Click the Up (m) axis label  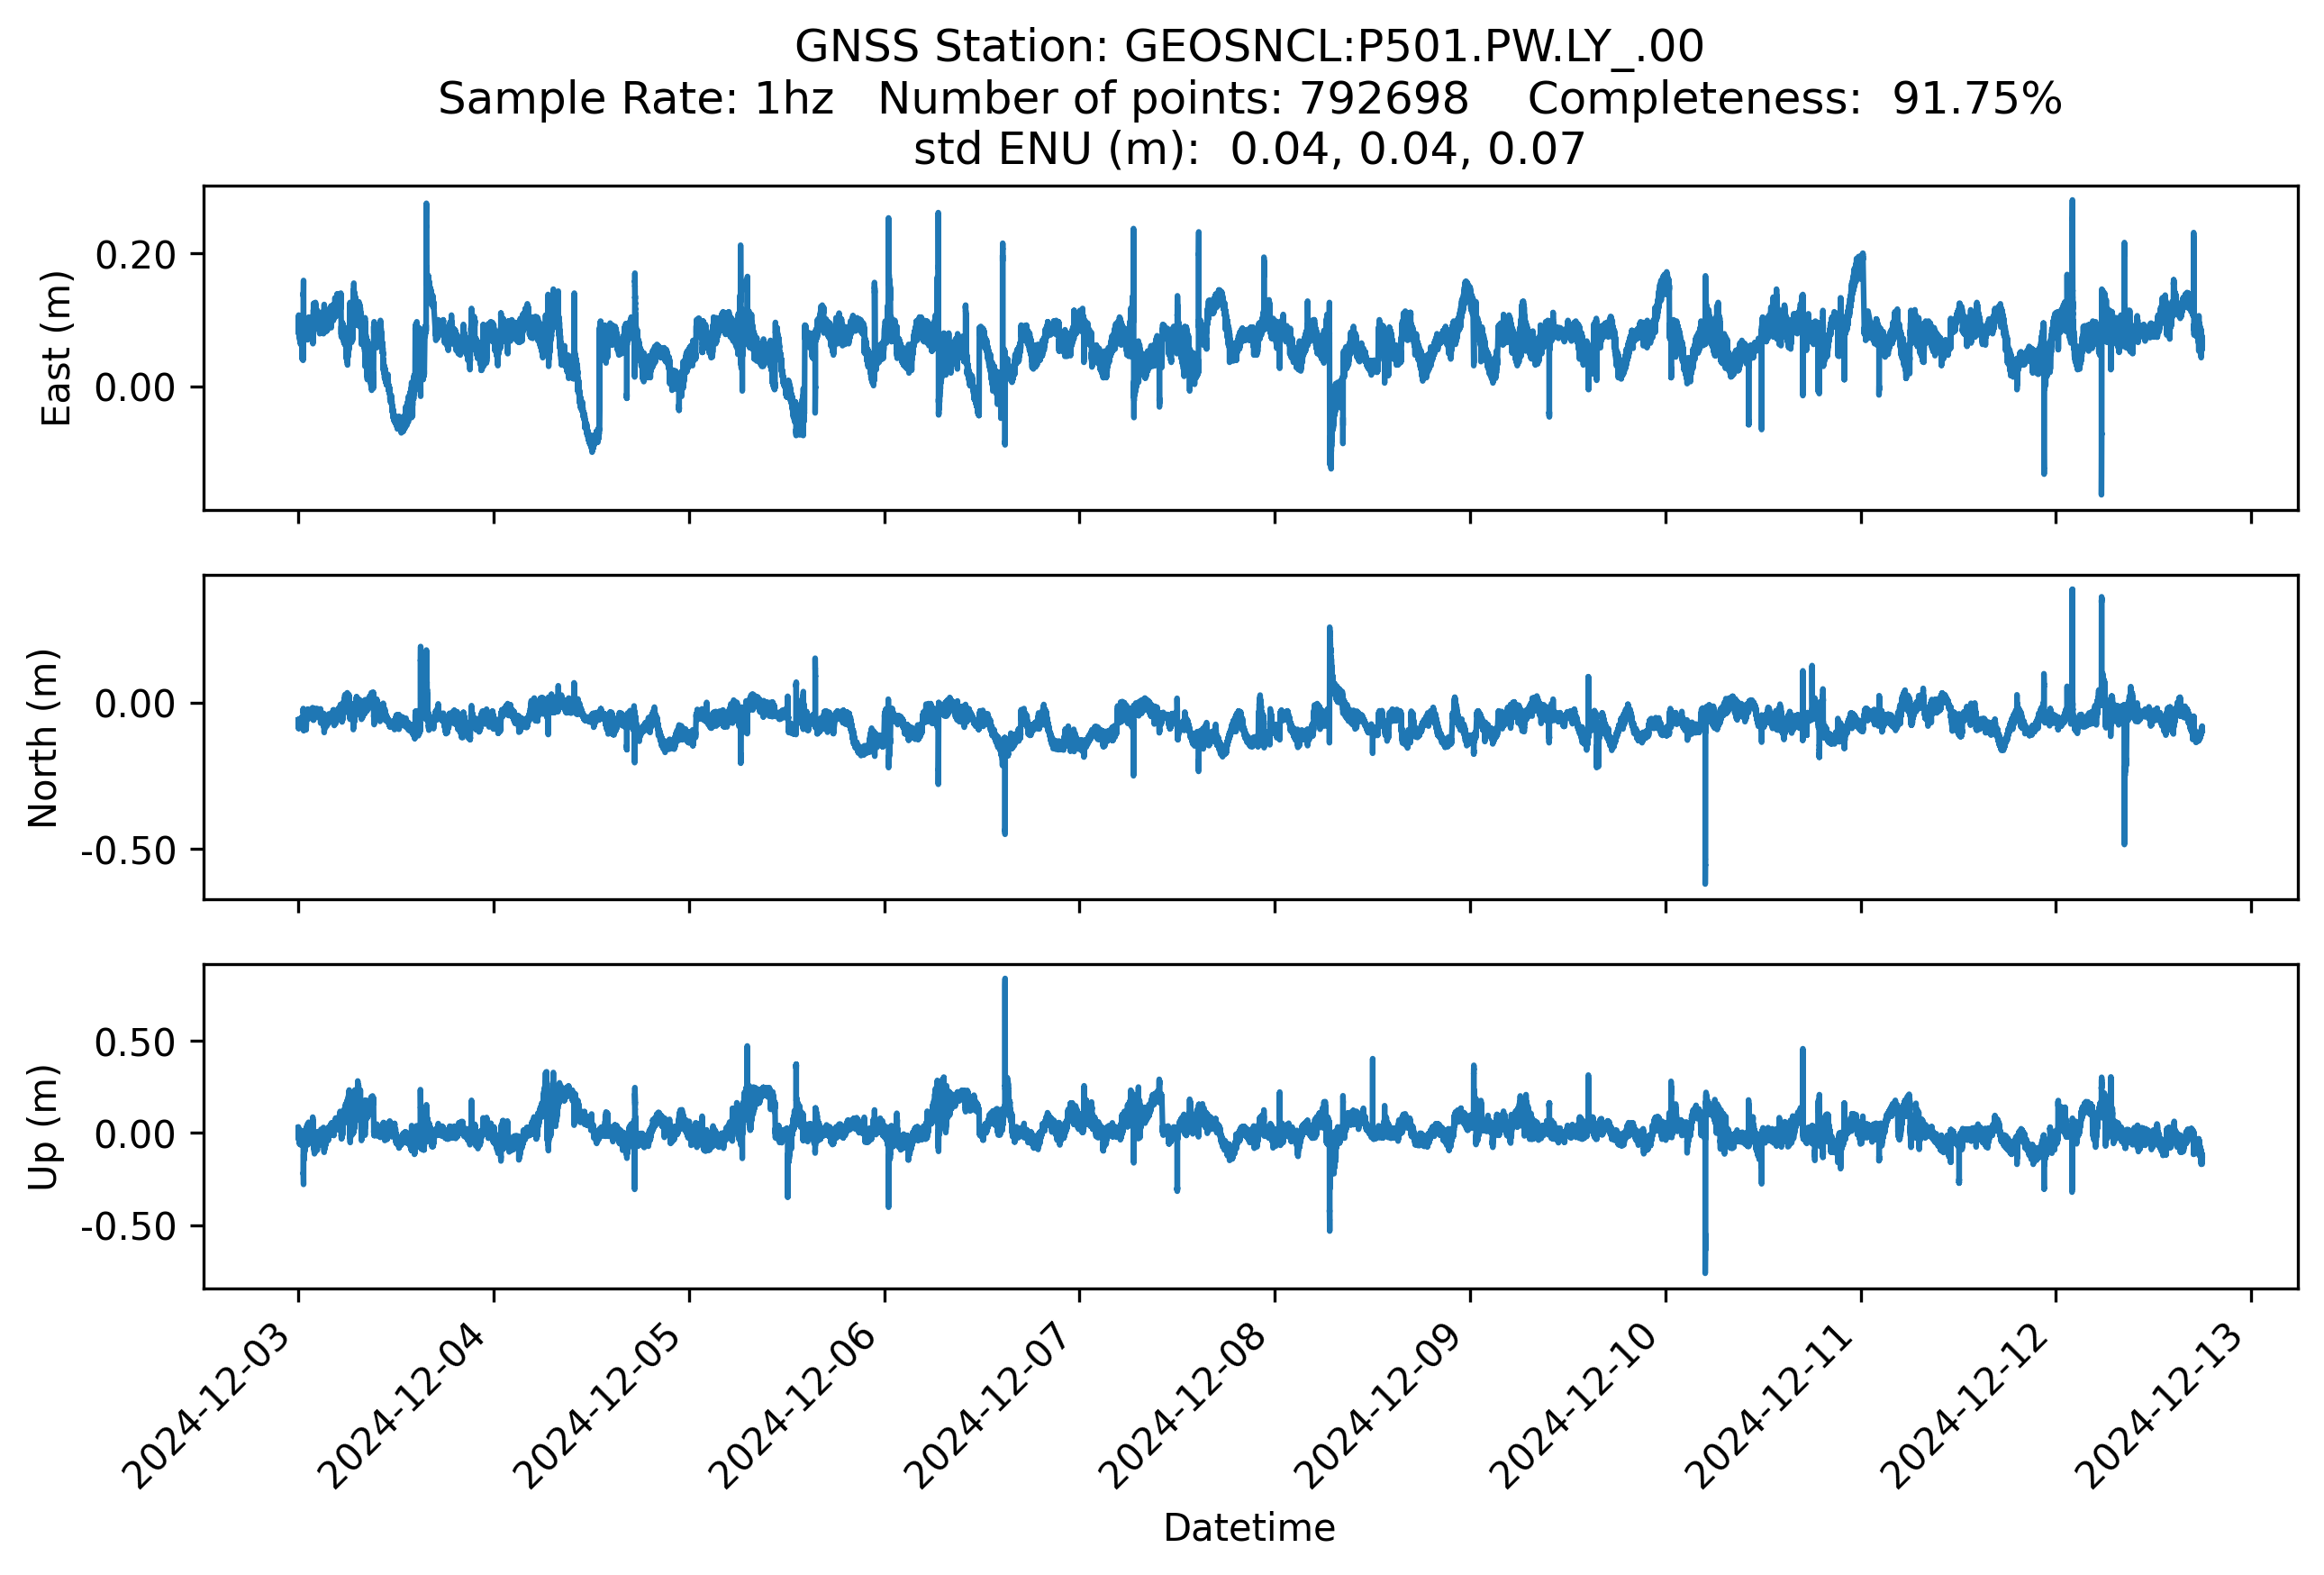43,1127
